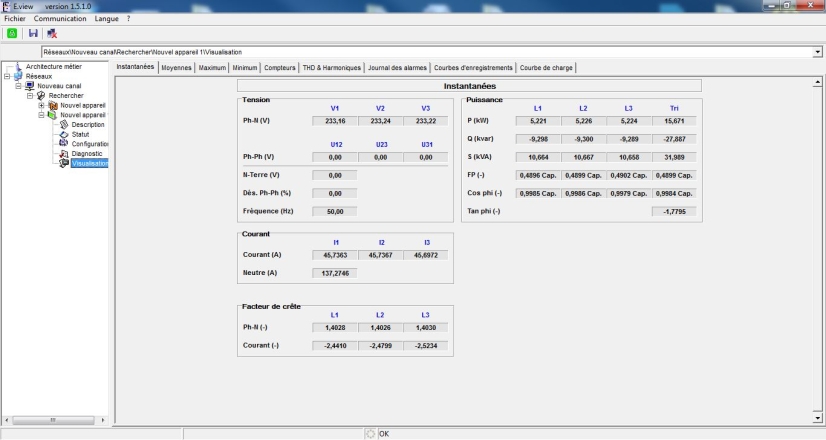Click the blue floppy disk save icon
Screen dimensions: 826x440
[33, 33]
